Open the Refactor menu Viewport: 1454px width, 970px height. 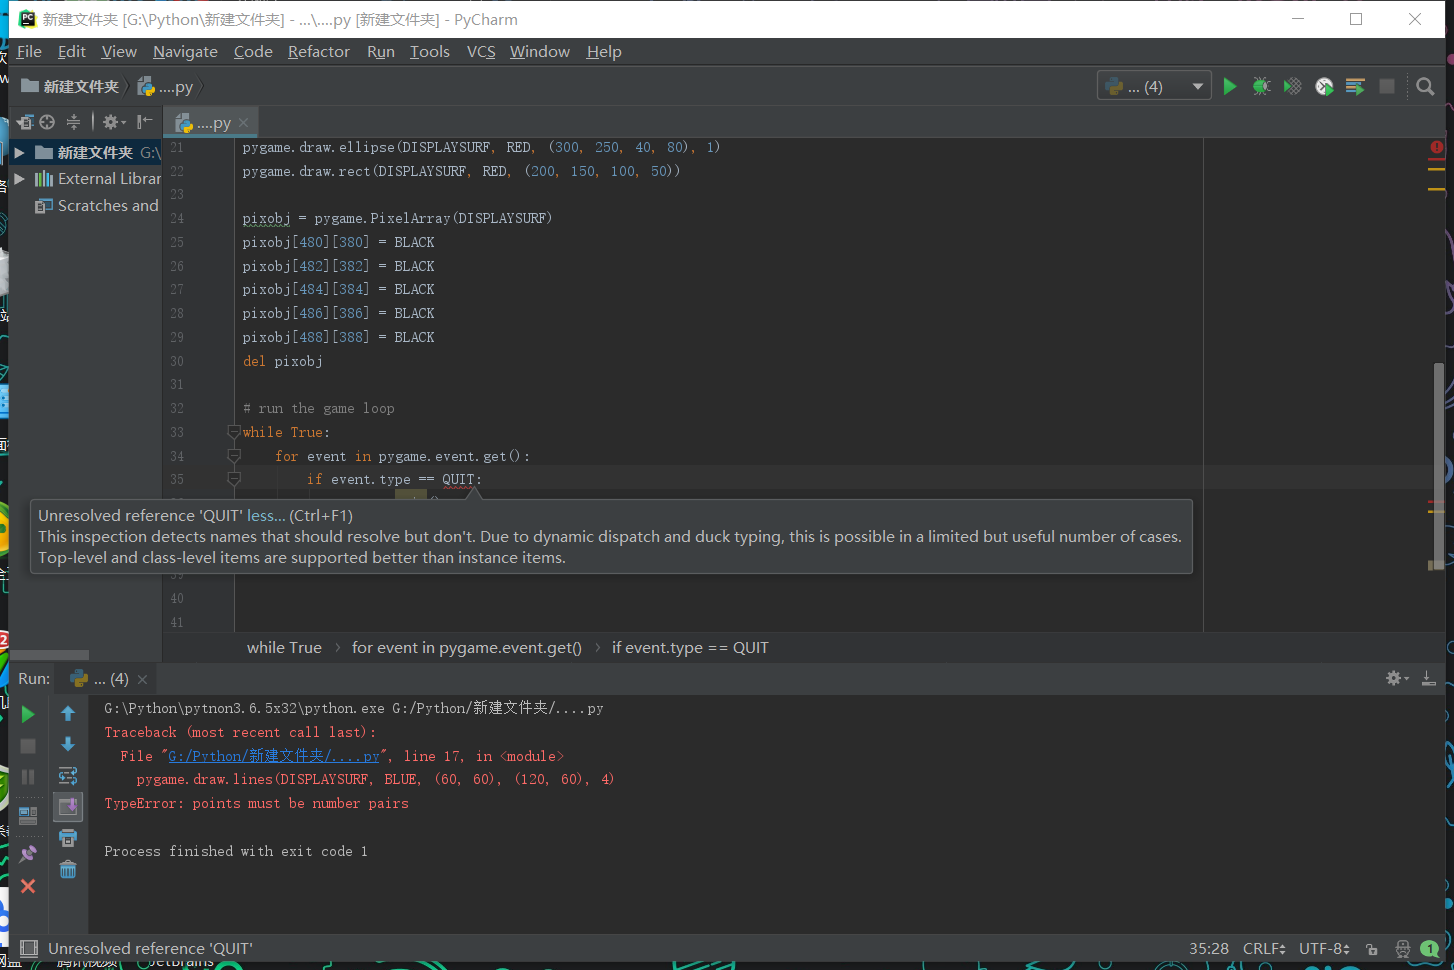click(319, 51)
